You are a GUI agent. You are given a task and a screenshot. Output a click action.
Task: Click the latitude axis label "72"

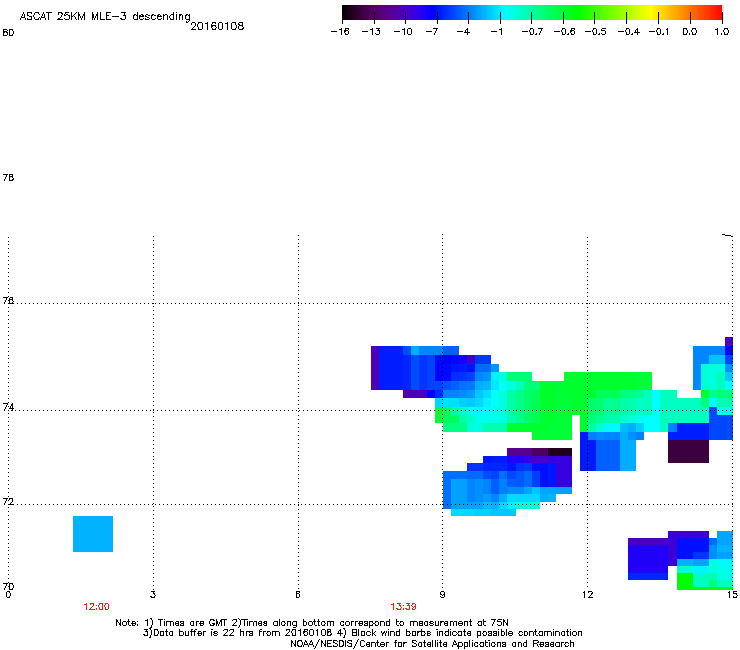(8, 501)
